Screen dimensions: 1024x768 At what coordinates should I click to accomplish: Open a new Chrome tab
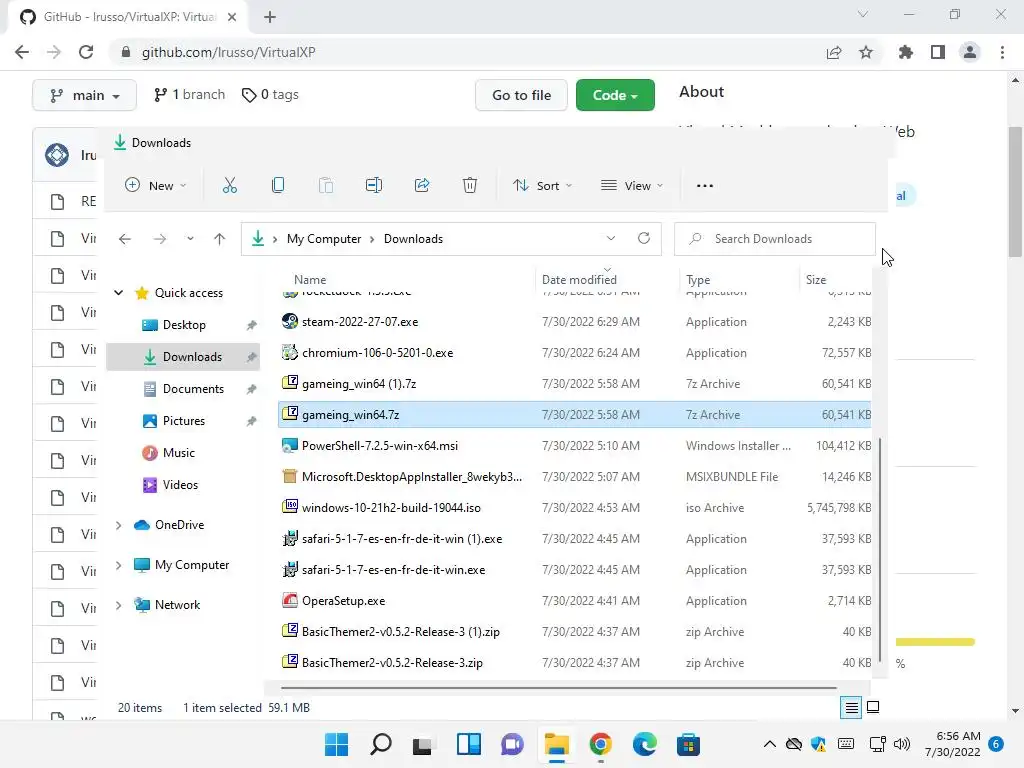click(x=270, y=17)
